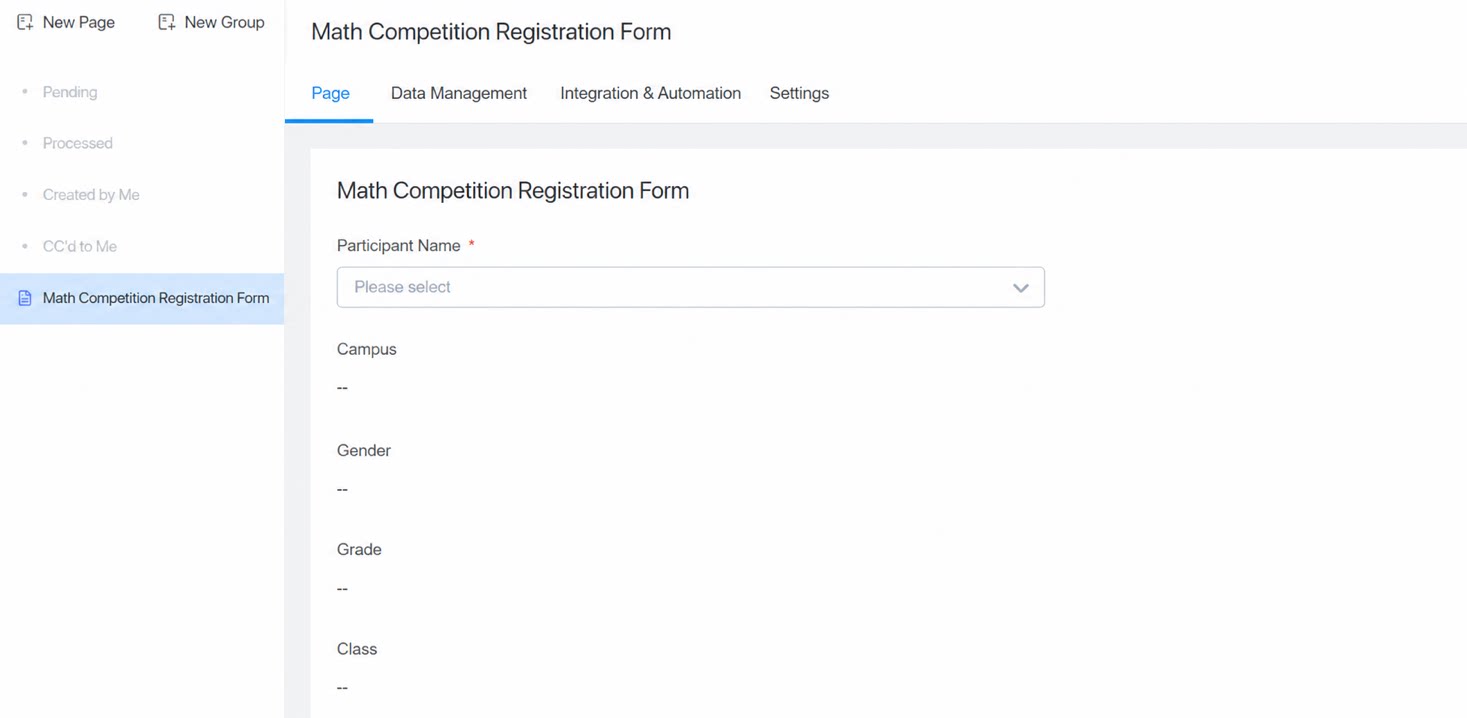Click the New Group plus icon
1467x718 pixels.
point(167,22)
